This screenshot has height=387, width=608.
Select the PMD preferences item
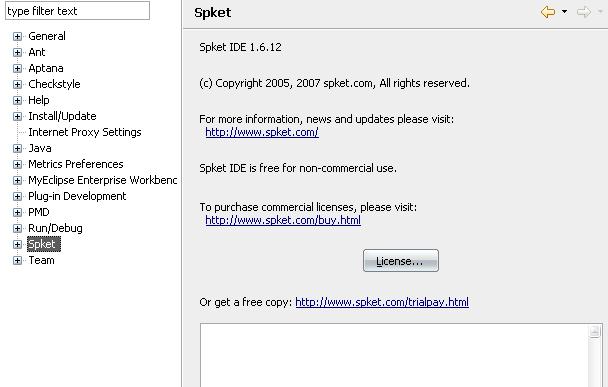[x=39, y=212]
